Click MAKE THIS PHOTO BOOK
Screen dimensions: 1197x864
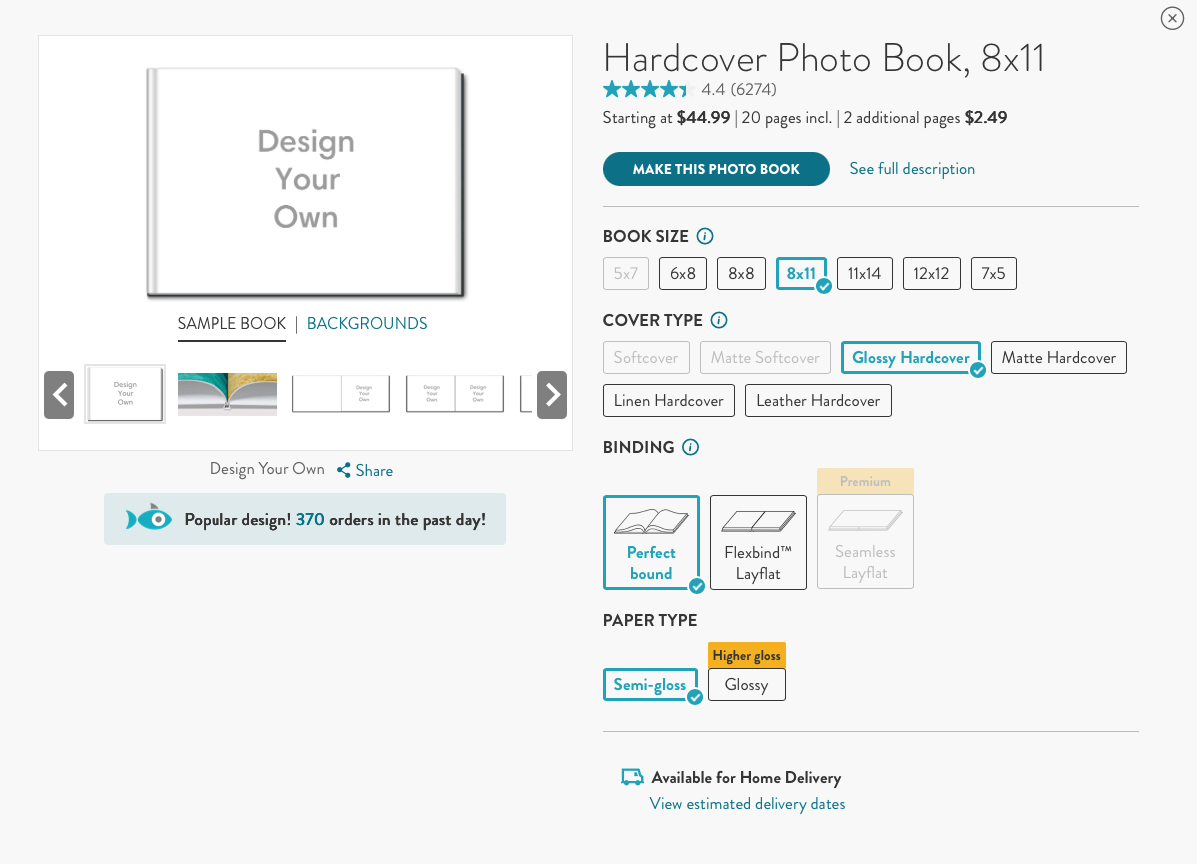point(715,168)
